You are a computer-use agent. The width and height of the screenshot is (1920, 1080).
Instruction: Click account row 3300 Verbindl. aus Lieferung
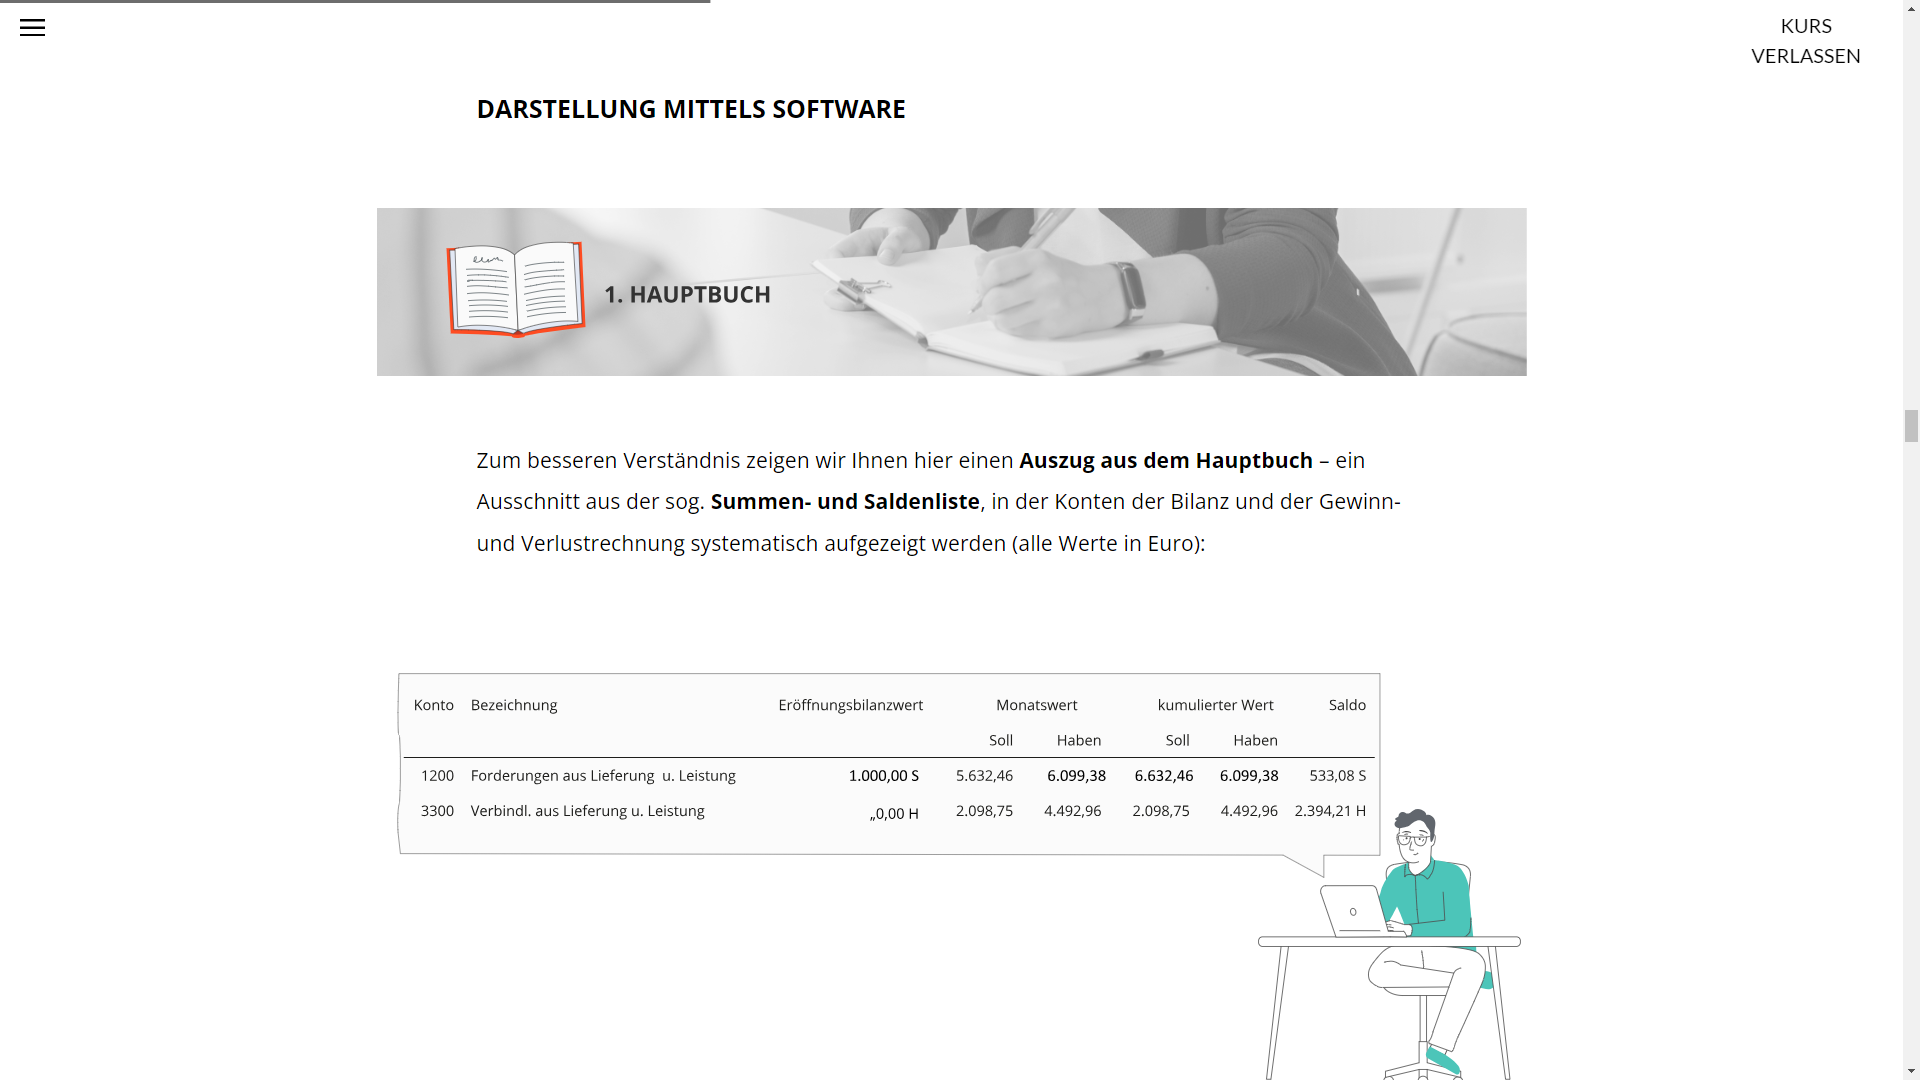(x=587, y=811)
